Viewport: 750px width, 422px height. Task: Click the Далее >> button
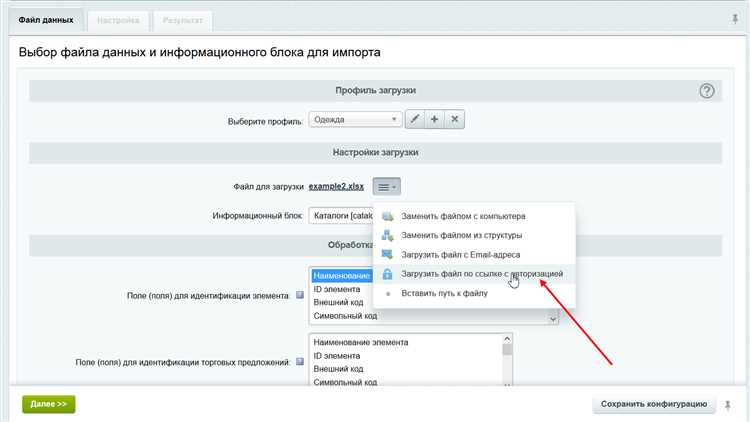click(49, 404)
